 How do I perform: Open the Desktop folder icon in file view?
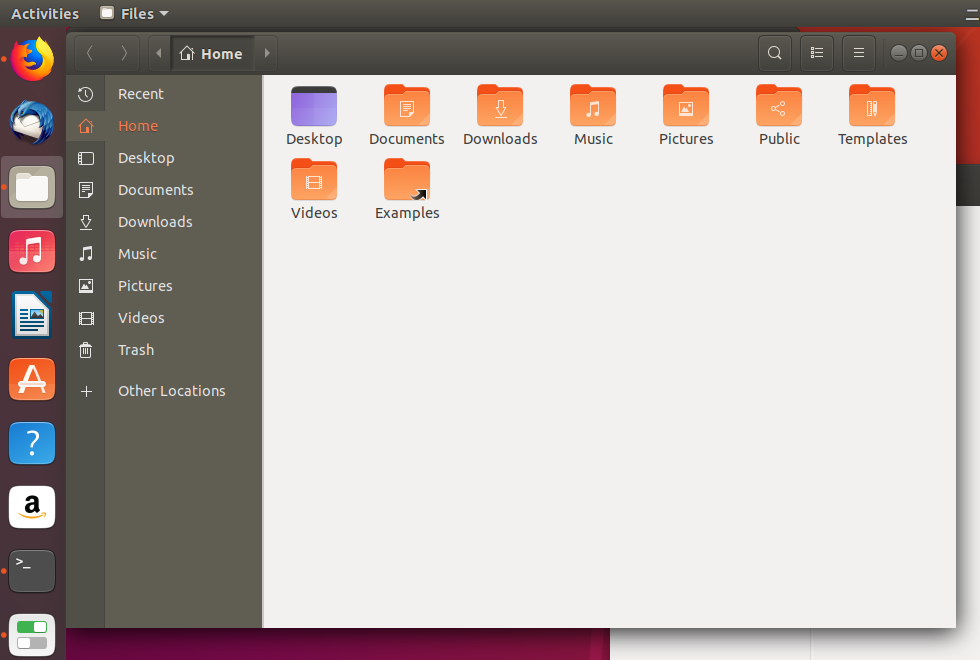tap(314, 106)
